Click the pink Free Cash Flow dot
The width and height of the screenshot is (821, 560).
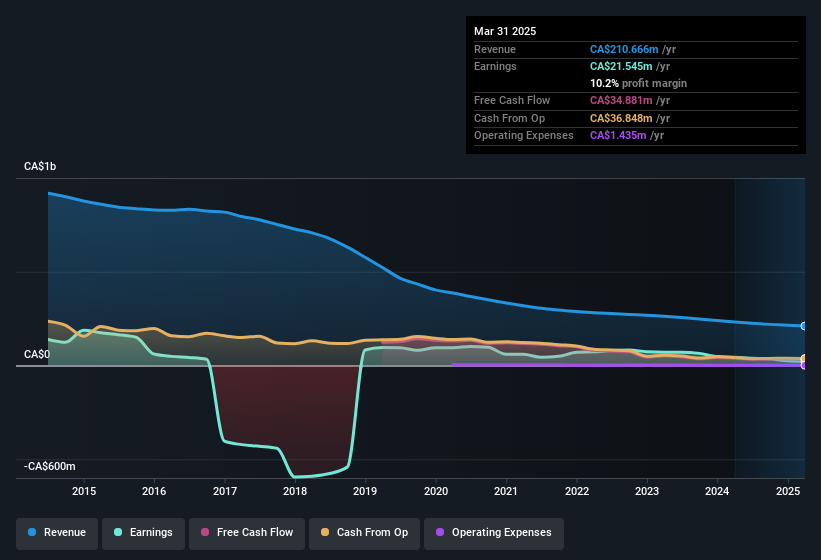(x=205, y=532)
